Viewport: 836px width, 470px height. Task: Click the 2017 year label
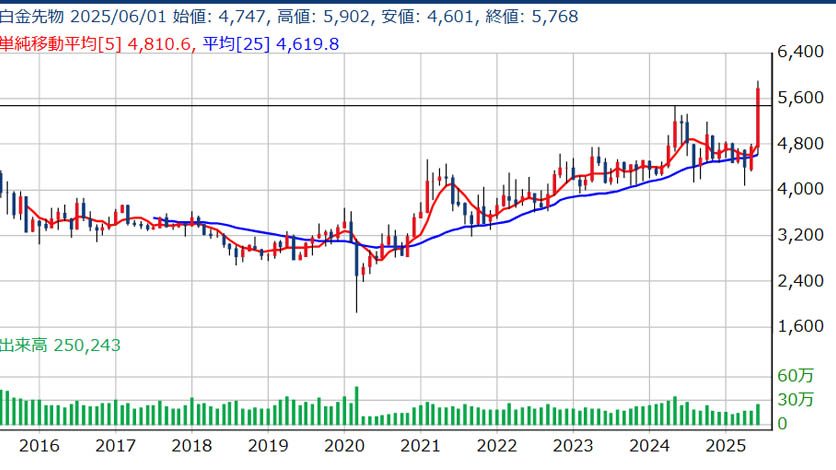click(115, 445)
